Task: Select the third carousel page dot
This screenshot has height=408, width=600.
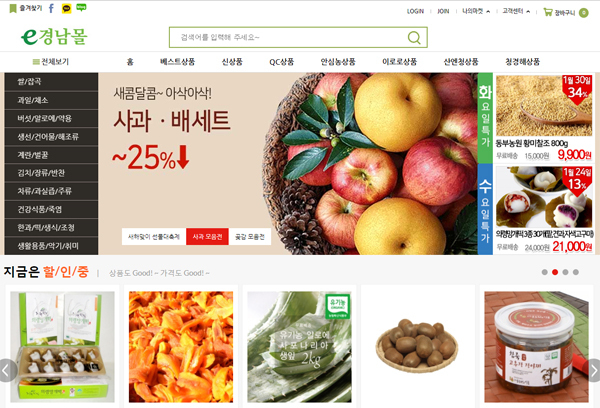Action: (565, 272)
